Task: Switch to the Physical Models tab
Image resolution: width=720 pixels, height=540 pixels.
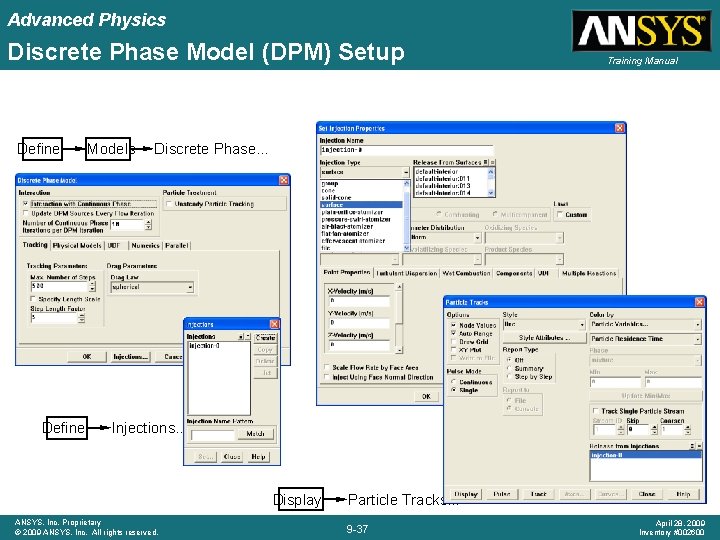Action: click(x=77, y=246)
